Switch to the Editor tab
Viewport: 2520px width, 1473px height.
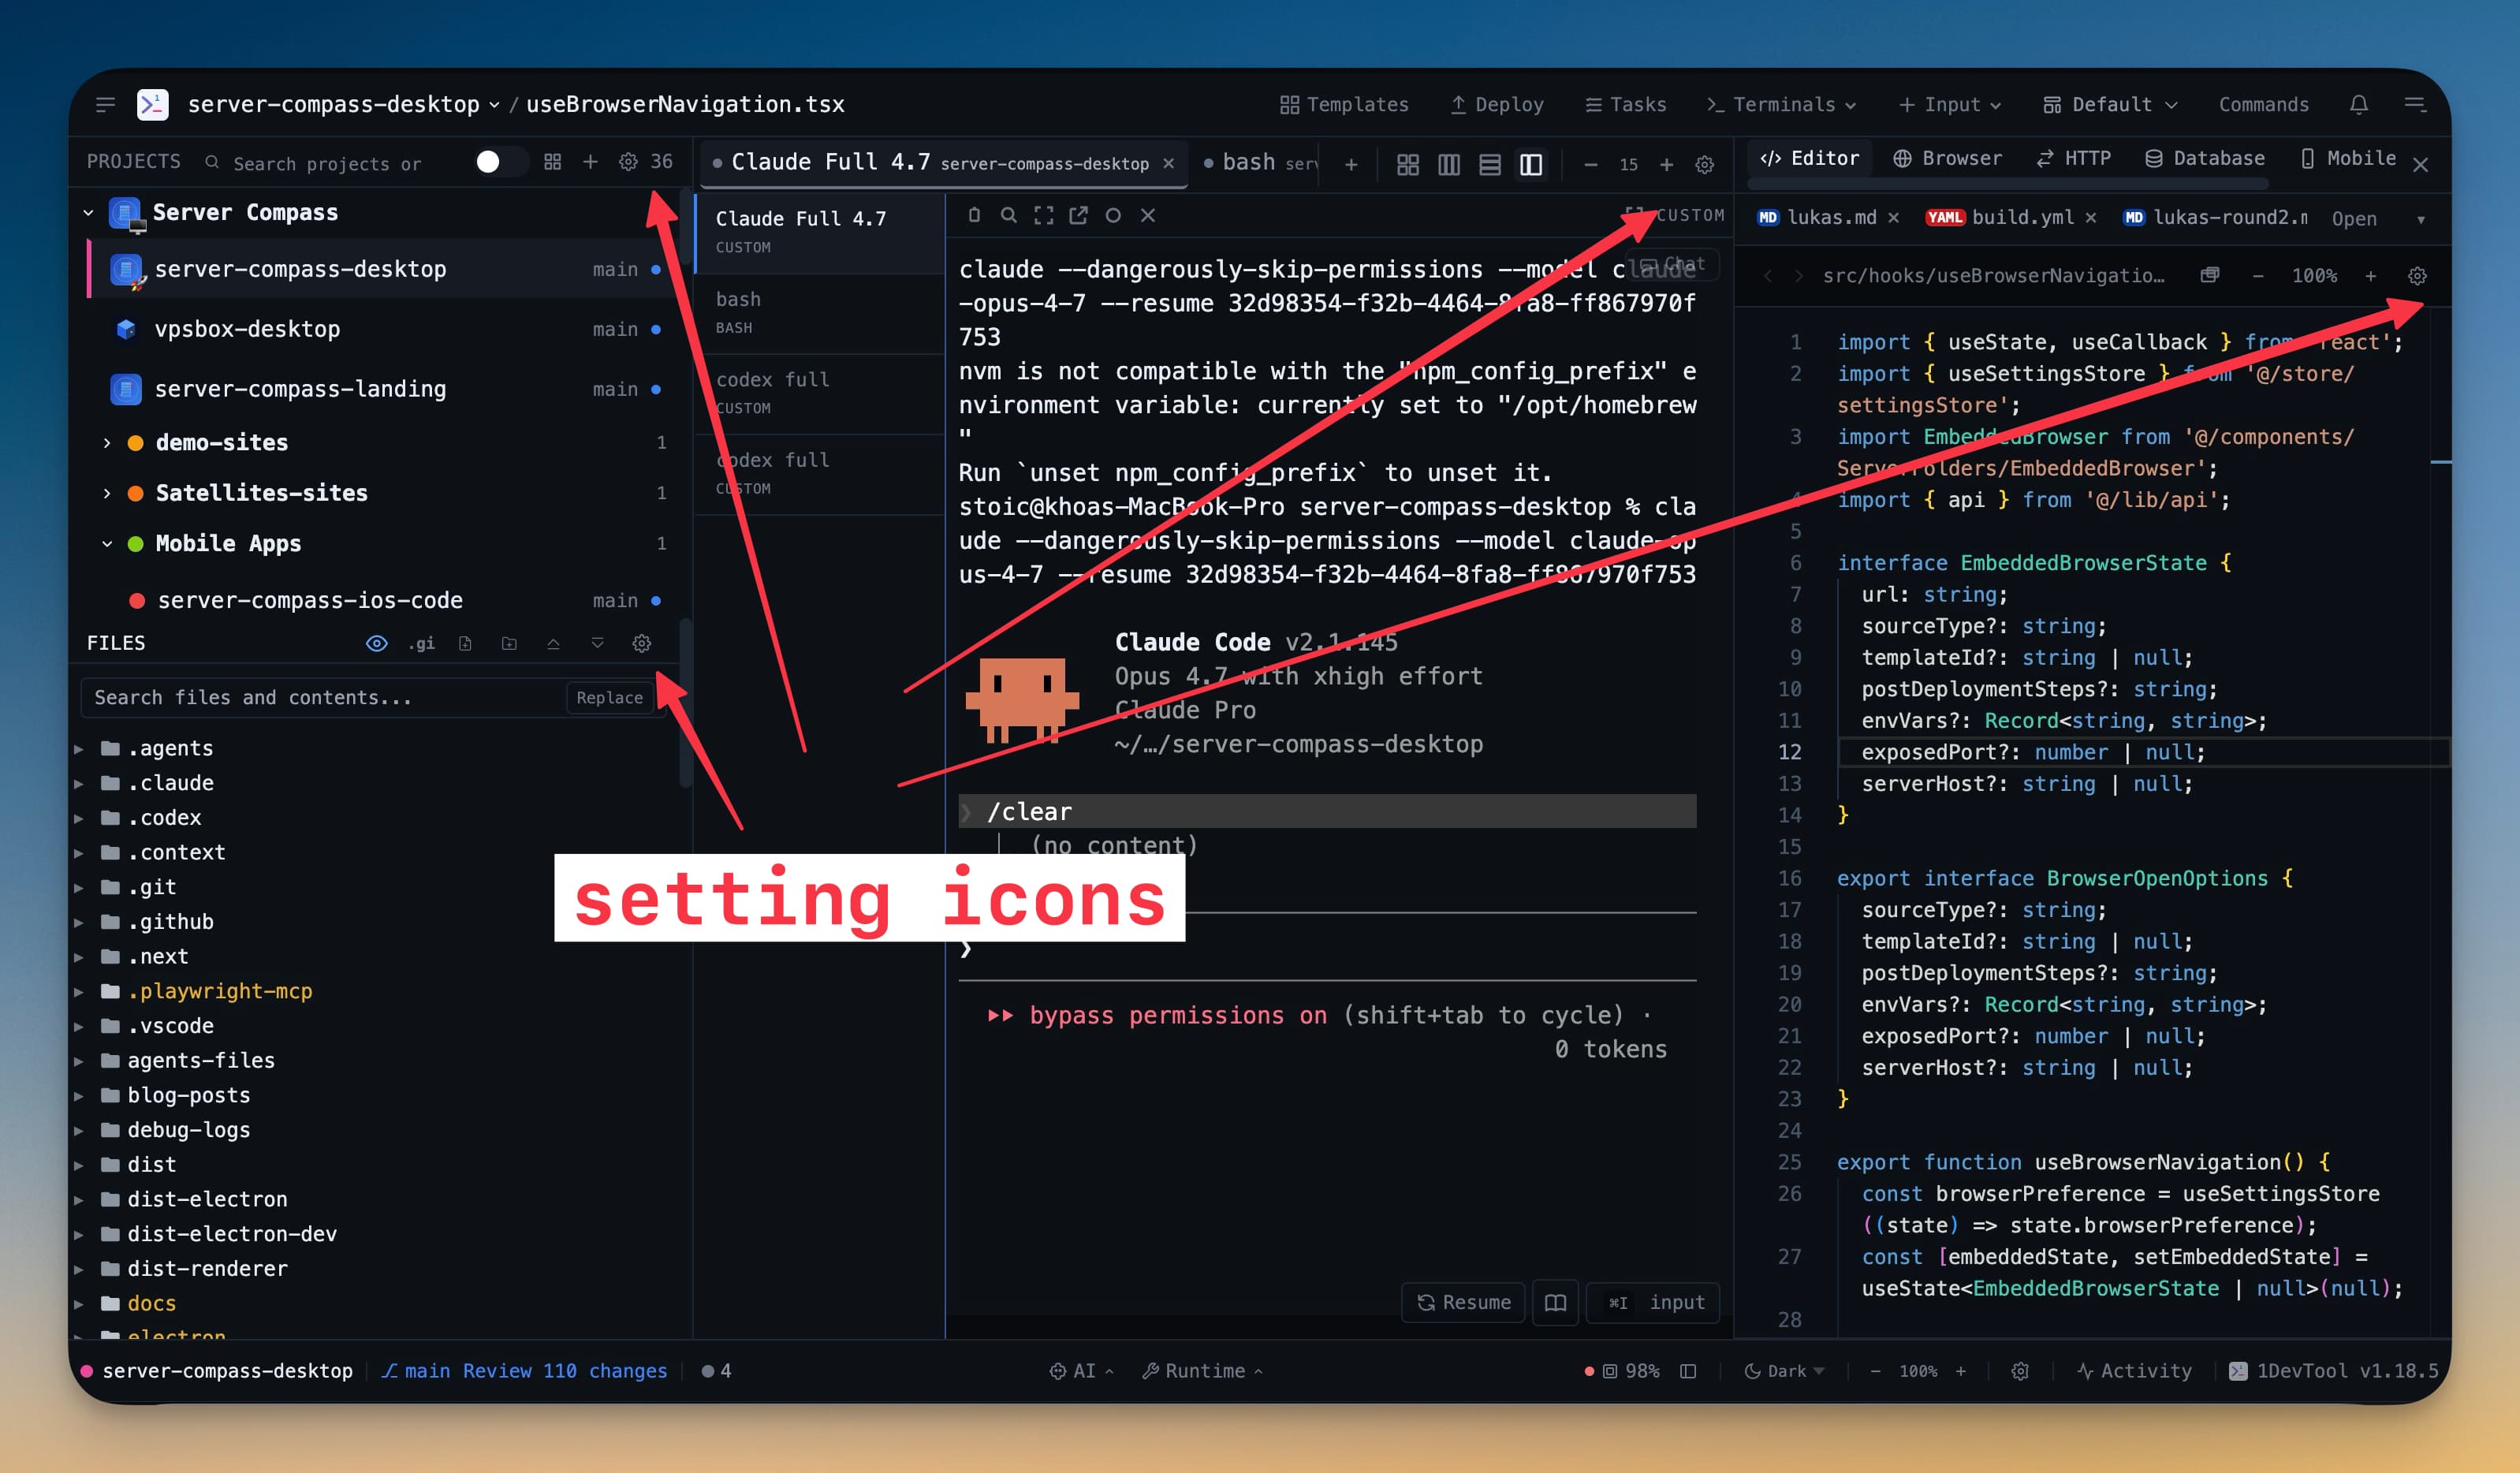pyautogui.click(x=1809, y=159)
